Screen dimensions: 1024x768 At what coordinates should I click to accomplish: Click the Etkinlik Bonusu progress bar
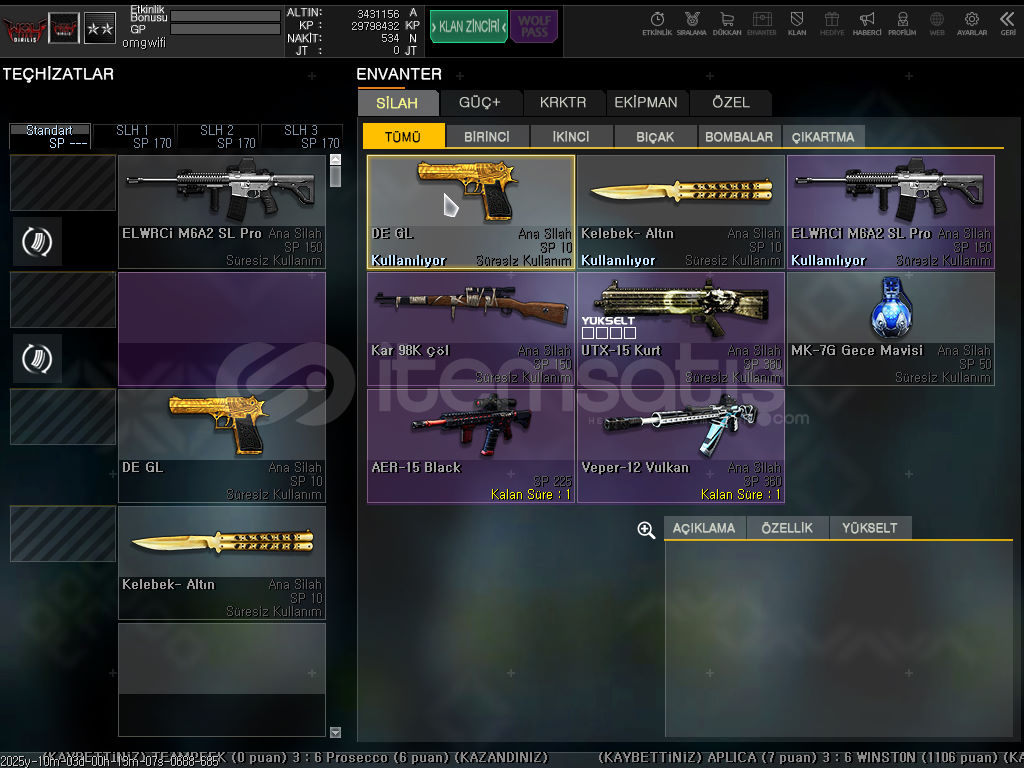(225, 16)
